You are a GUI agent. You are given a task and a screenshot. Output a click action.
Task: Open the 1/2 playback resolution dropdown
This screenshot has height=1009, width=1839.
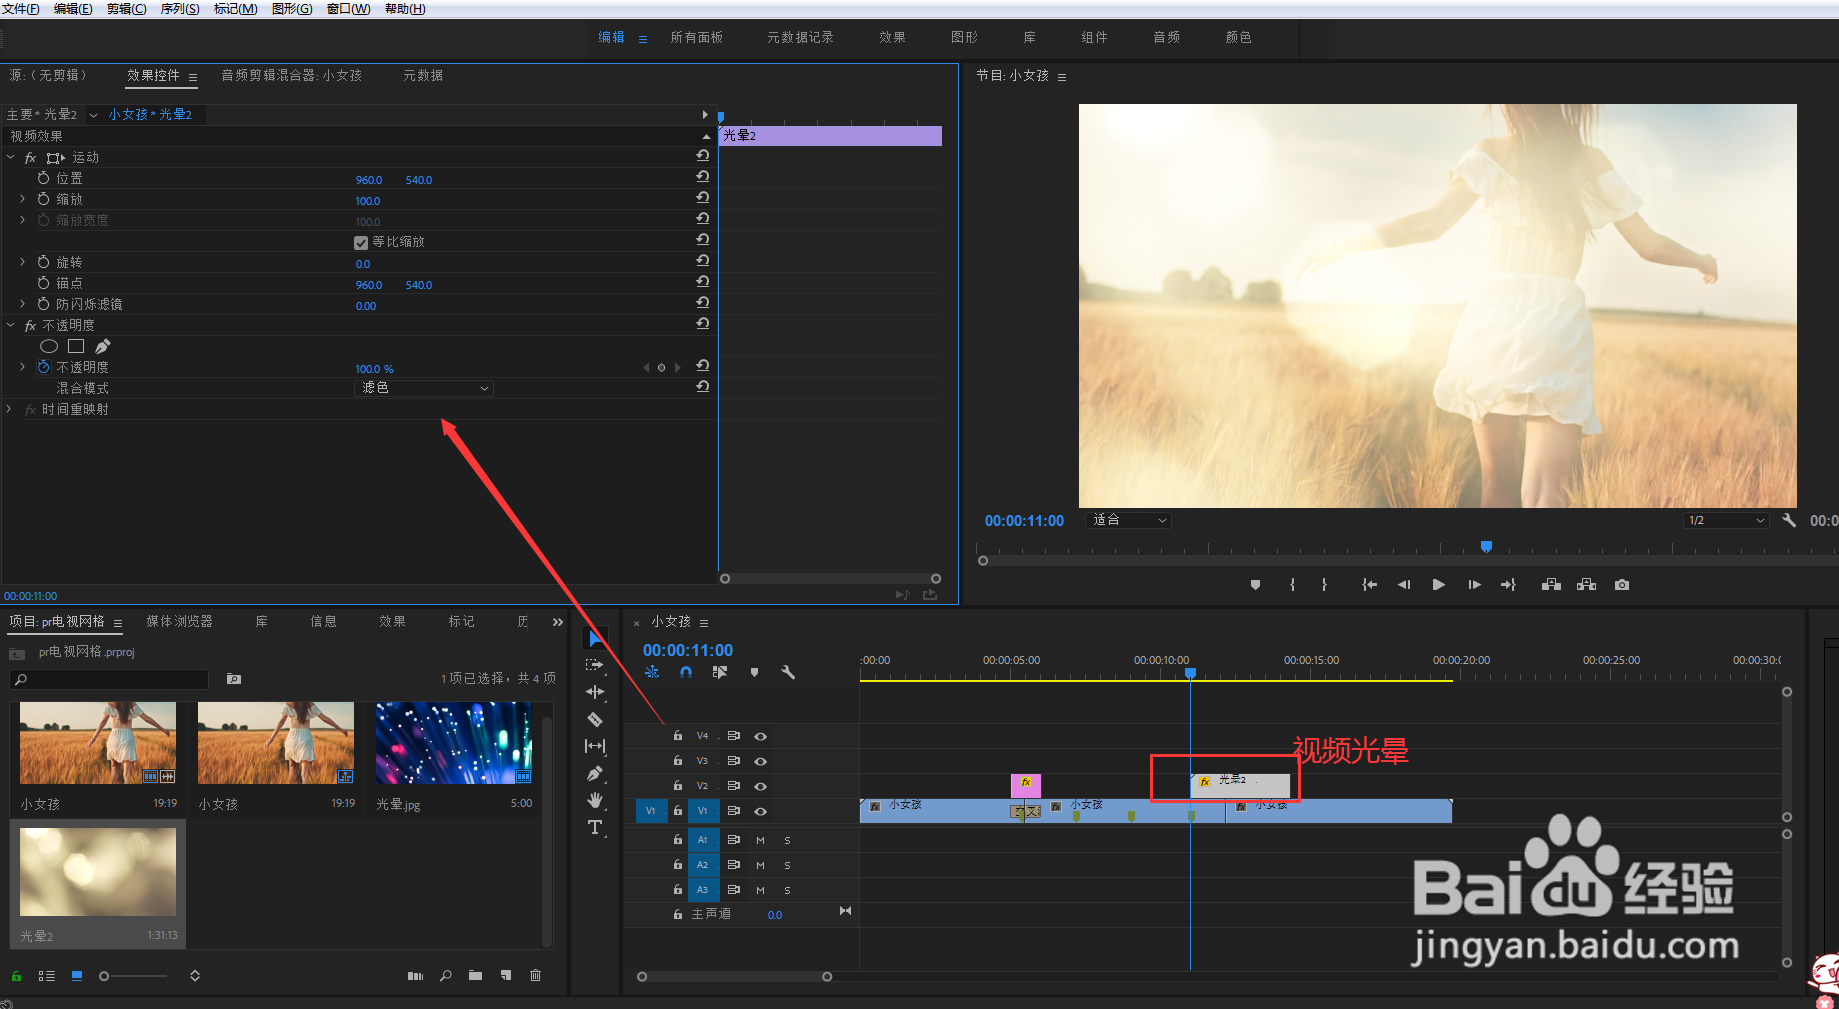(1727, 520)
